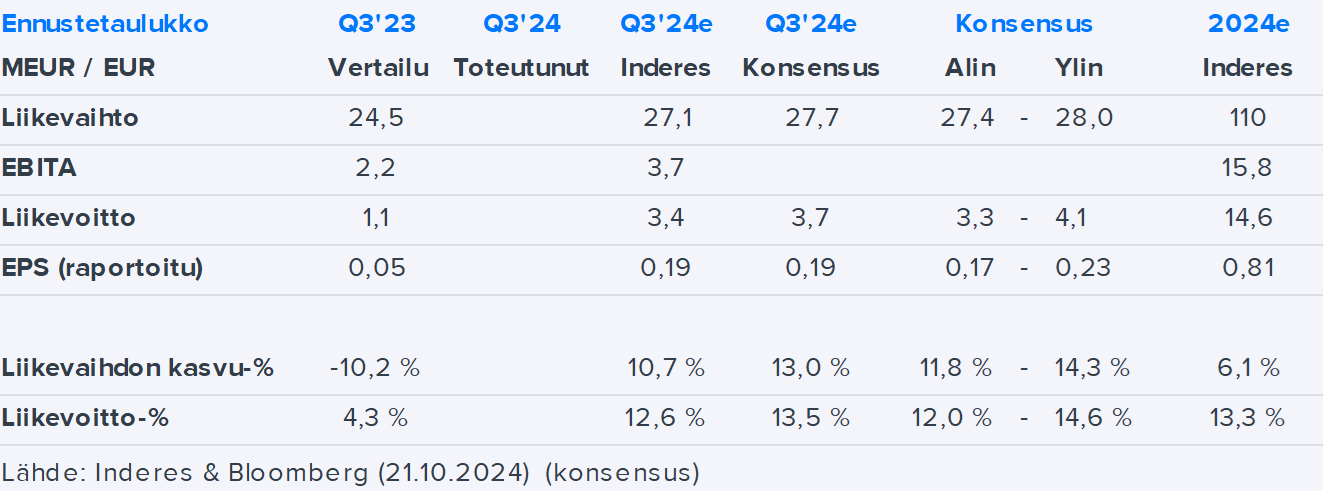The width and height of the screenshot is (1323, 491).
Task: Click the EPS (raportoitu) row label
Action: coord(102,268)
